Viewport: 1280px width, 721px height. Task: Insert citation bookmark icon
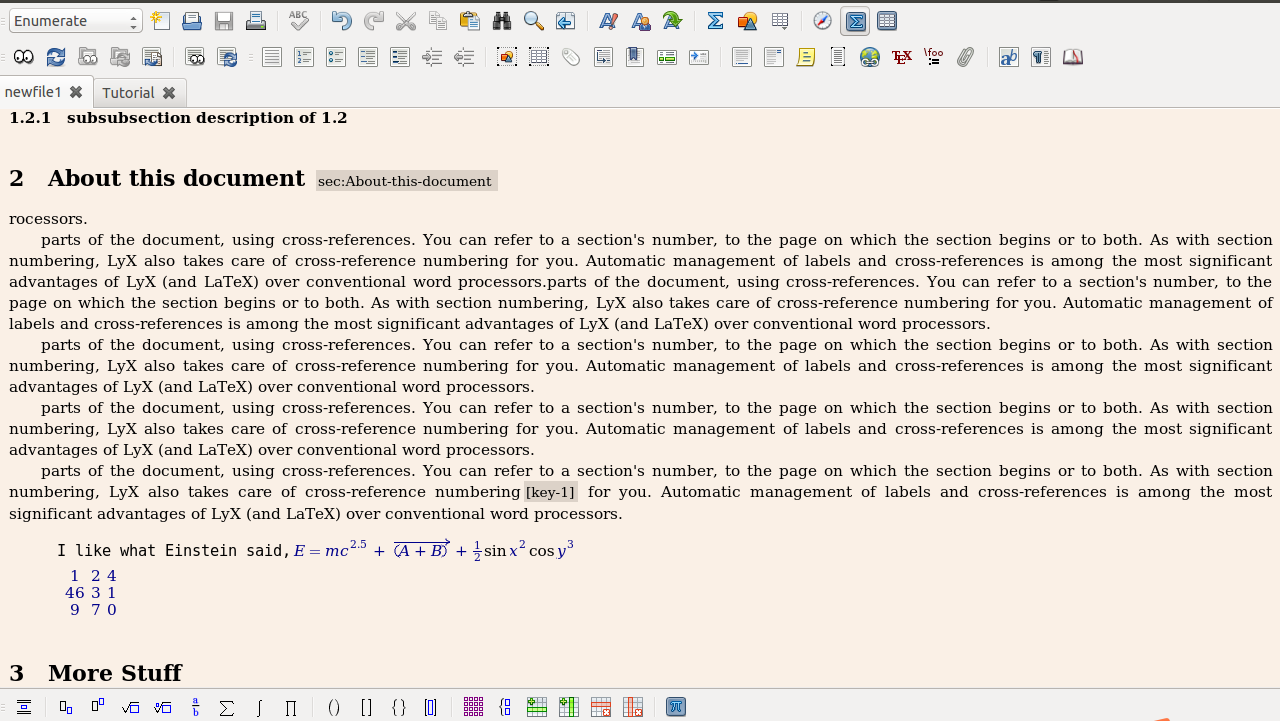click(635, 57)
